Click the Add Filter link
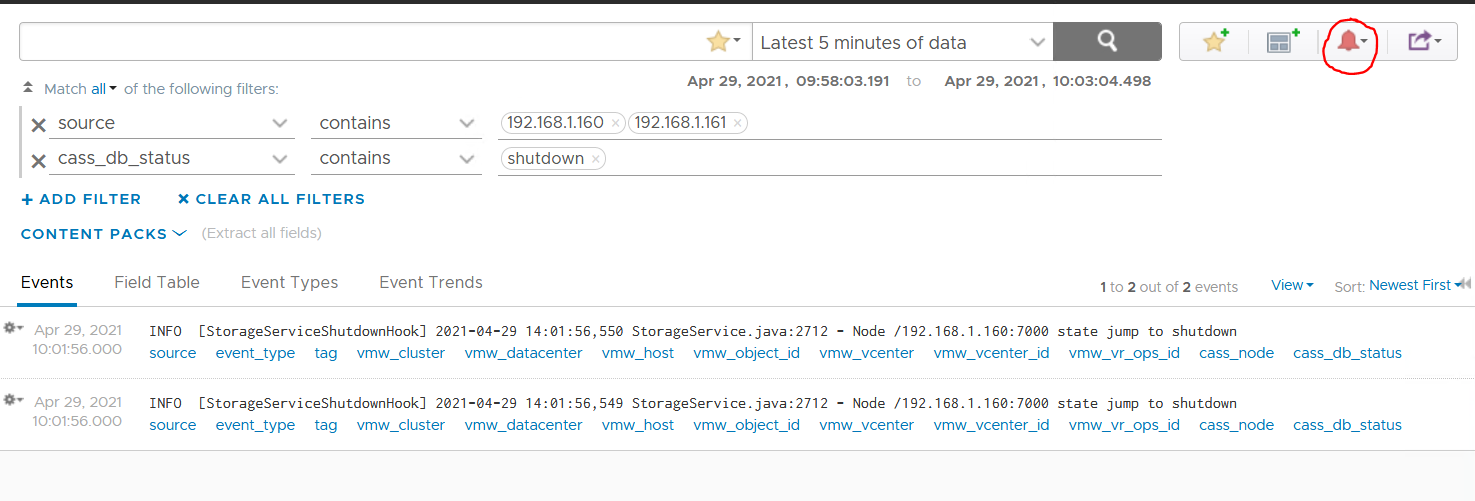 coord(81,199)
